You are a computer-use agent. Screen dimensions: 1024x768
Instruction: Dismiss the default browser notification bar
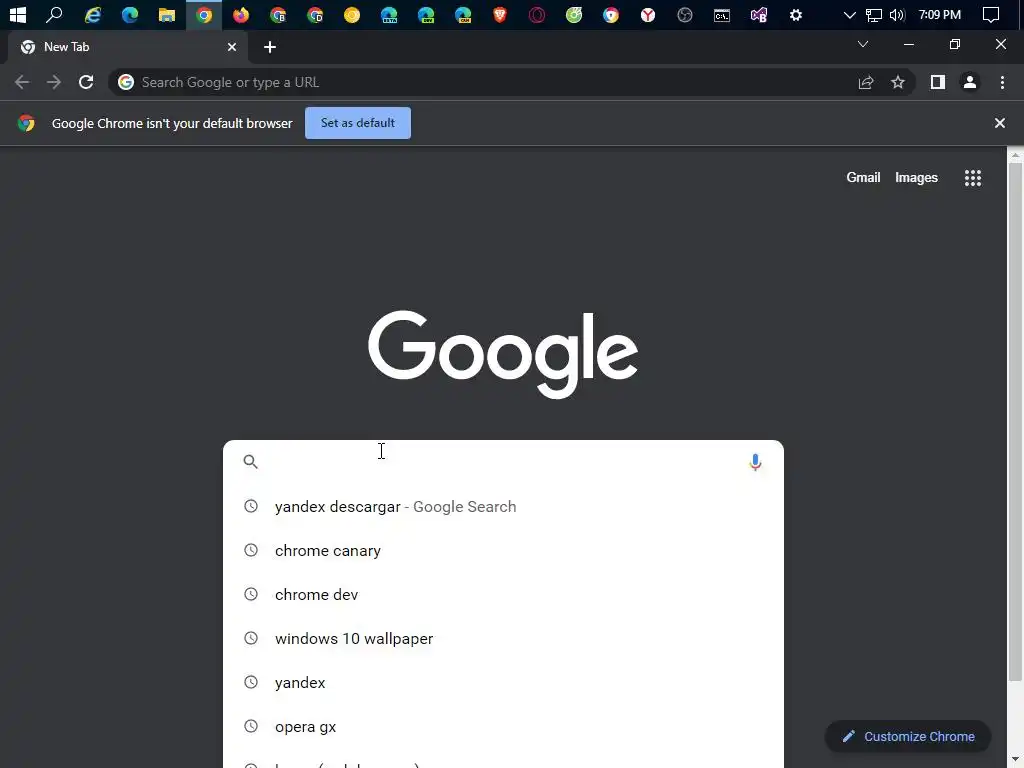click(x=999, y=123)
